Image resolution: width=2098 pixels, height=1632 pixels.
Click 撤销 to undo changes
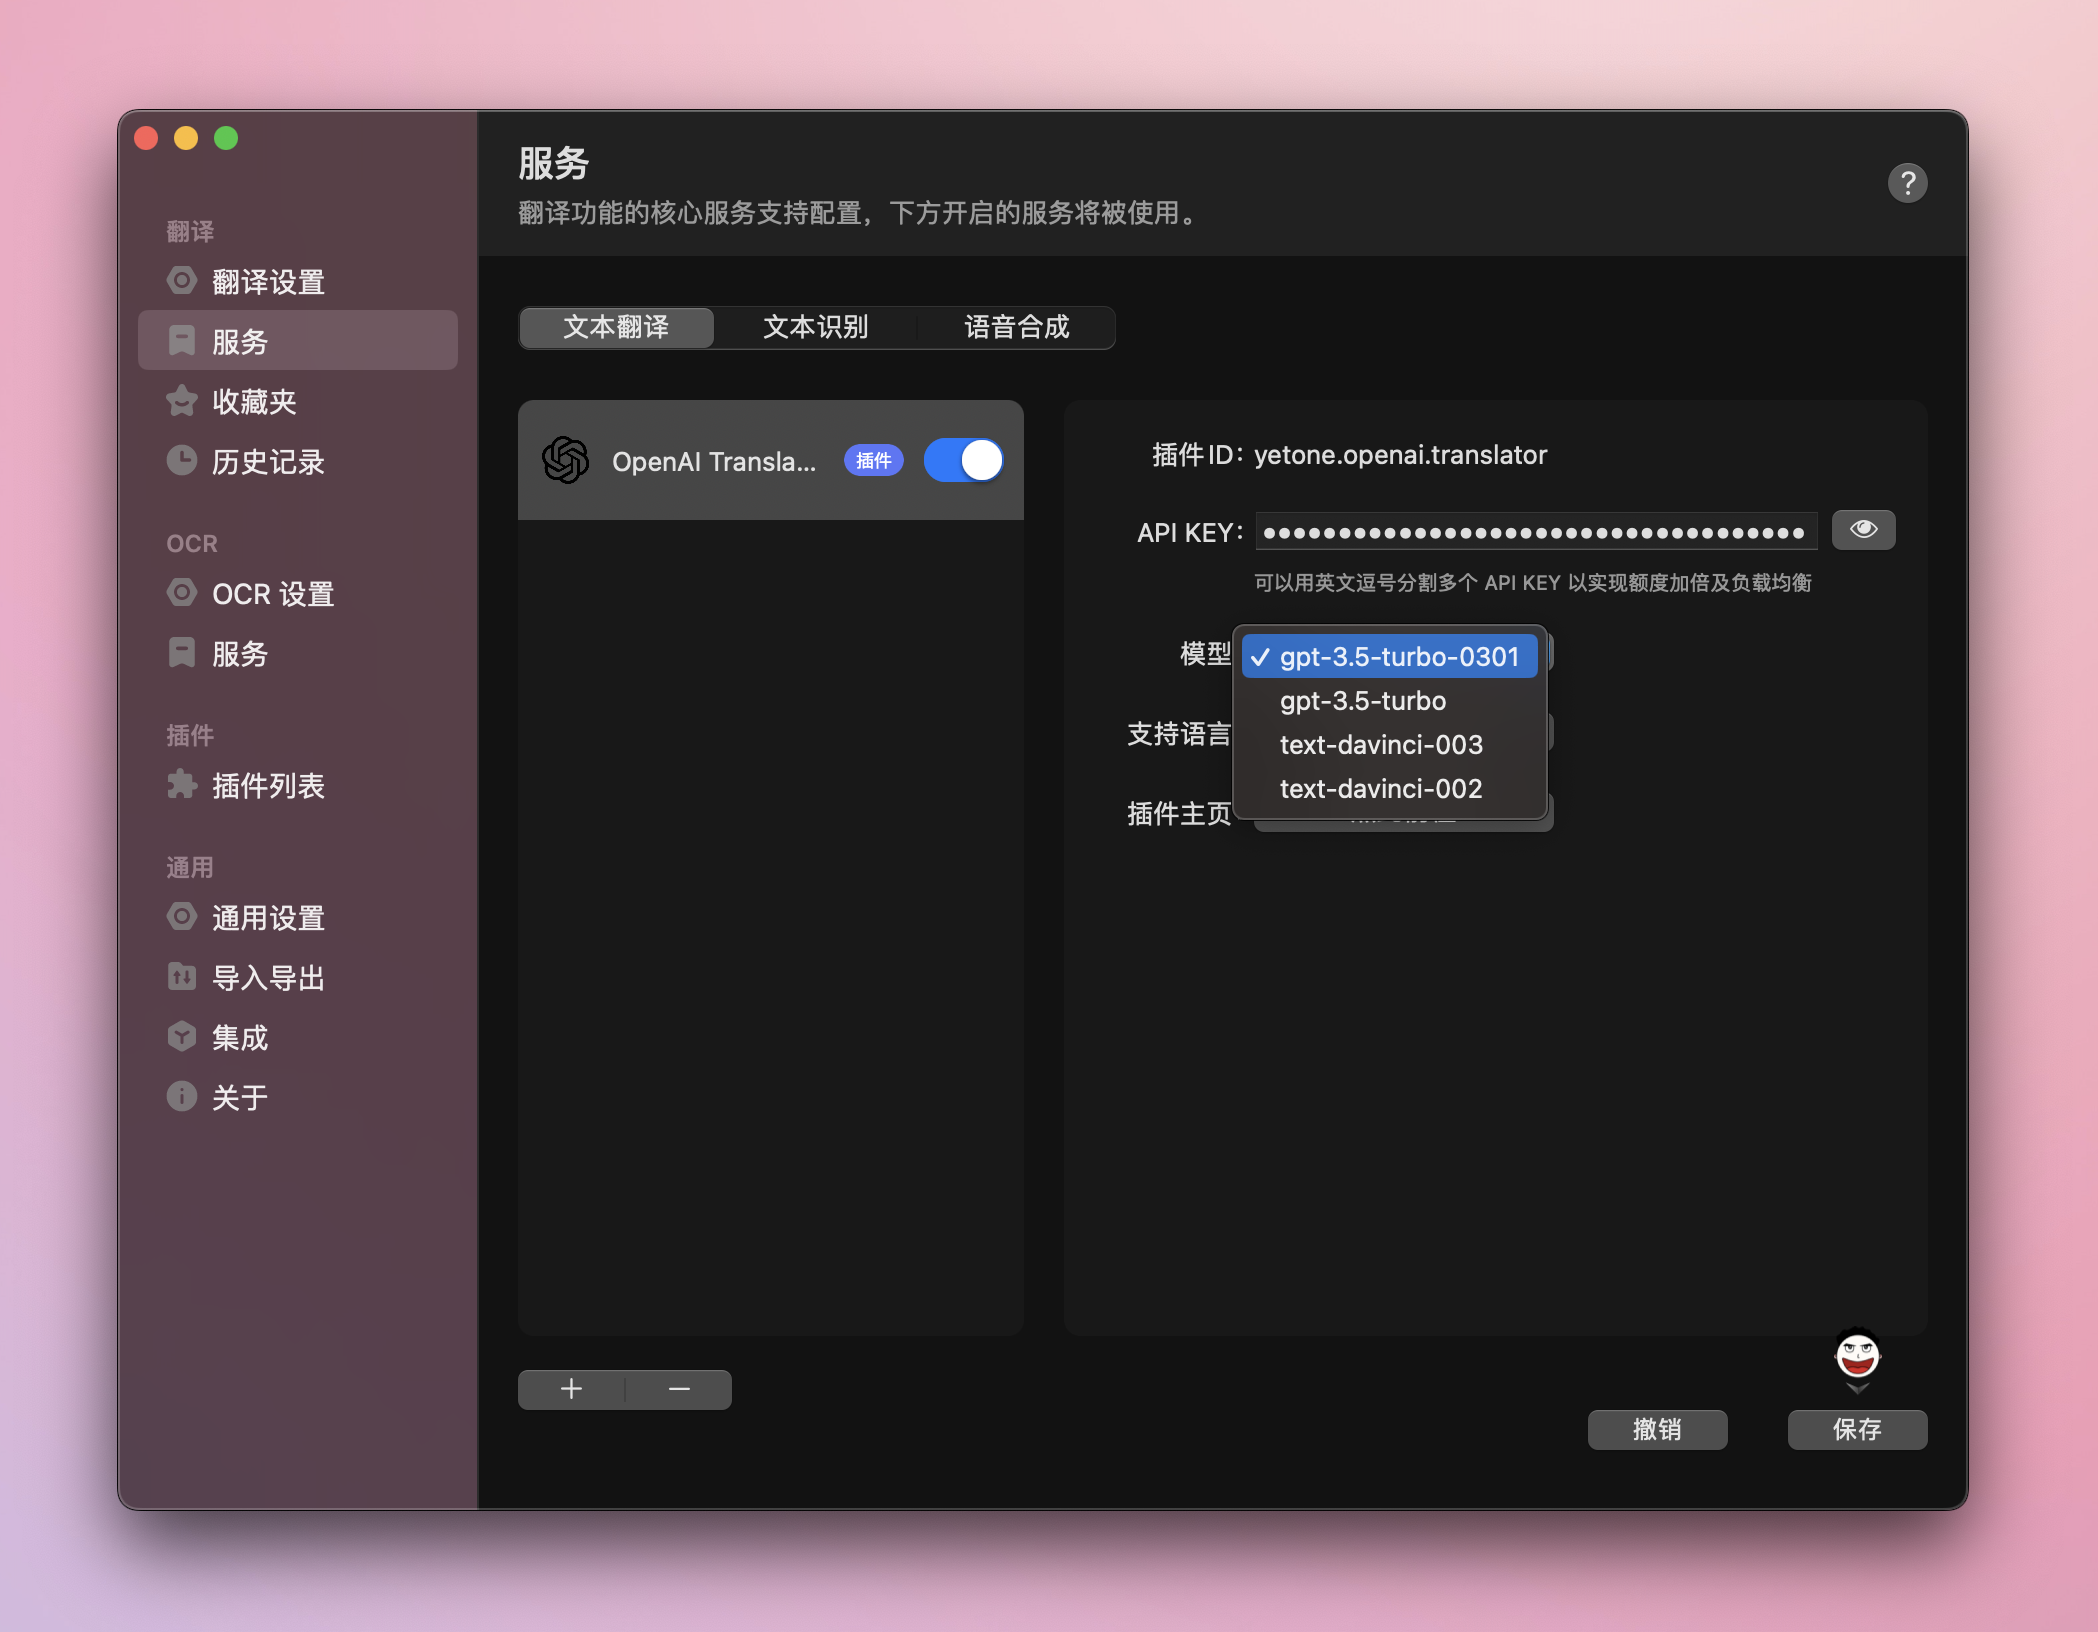[x=1656, y=1430]
